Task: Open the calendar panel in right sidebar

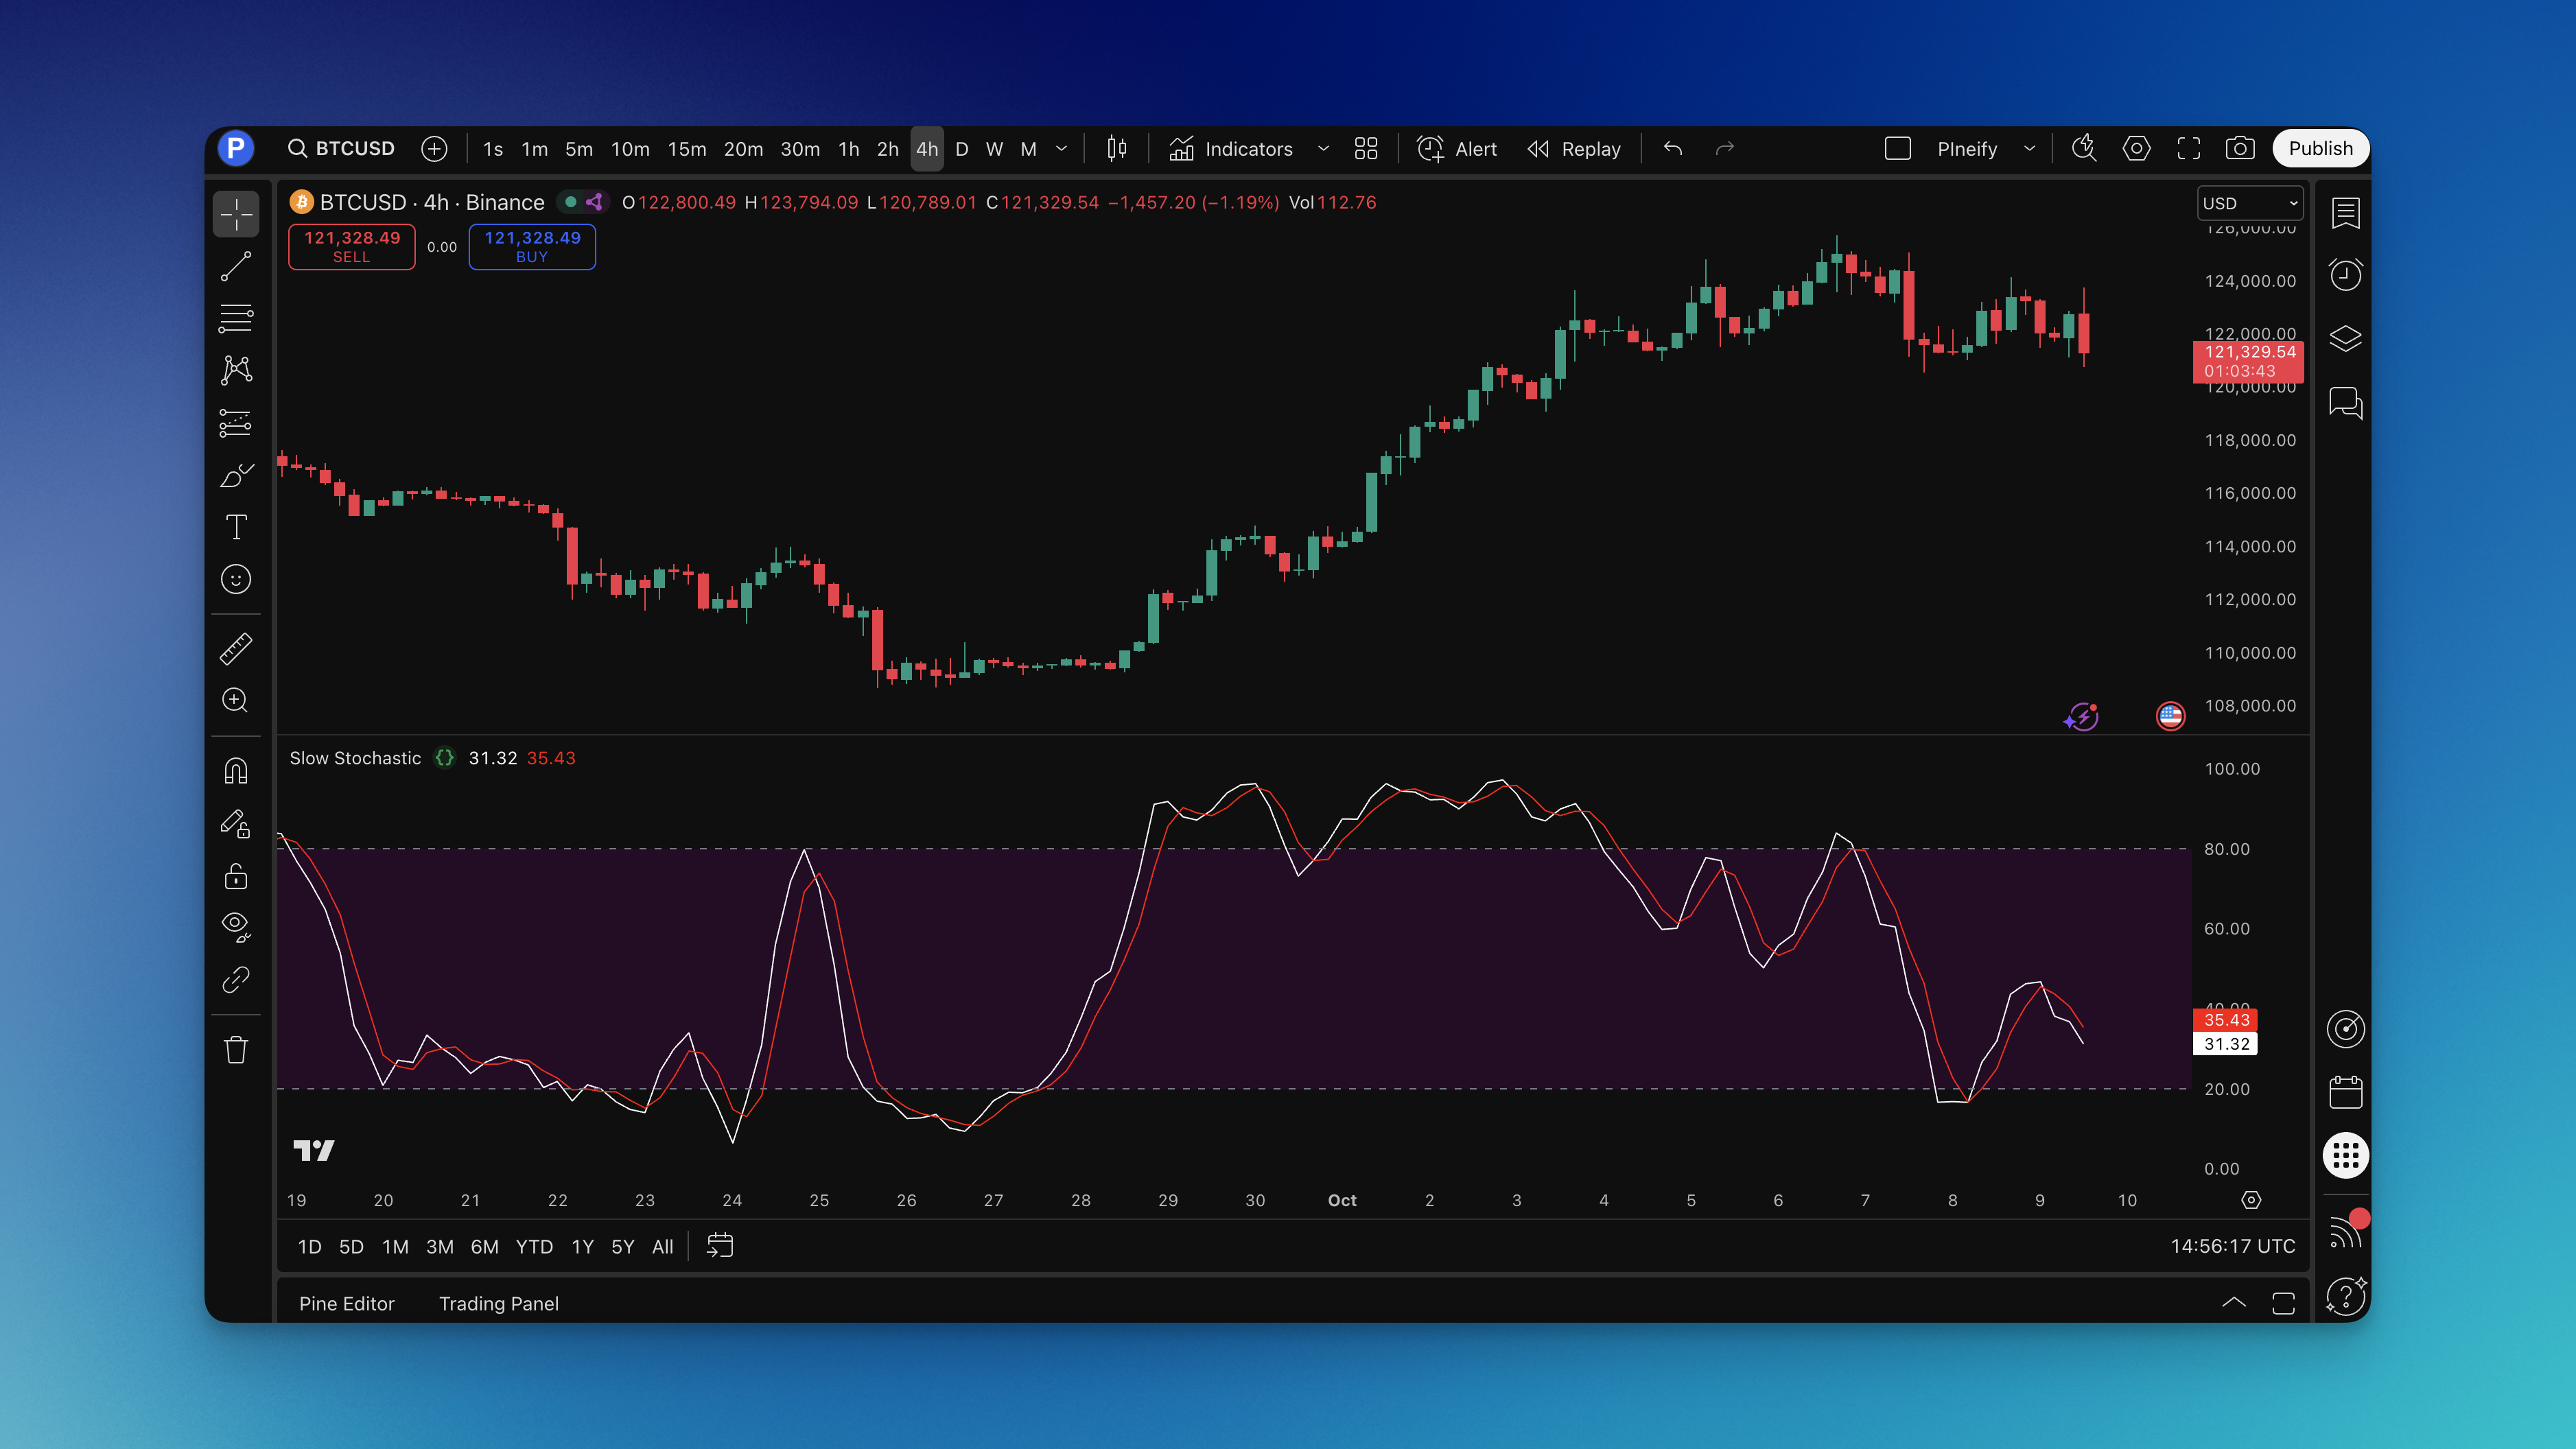Action: click(x=2345, y=1092)
